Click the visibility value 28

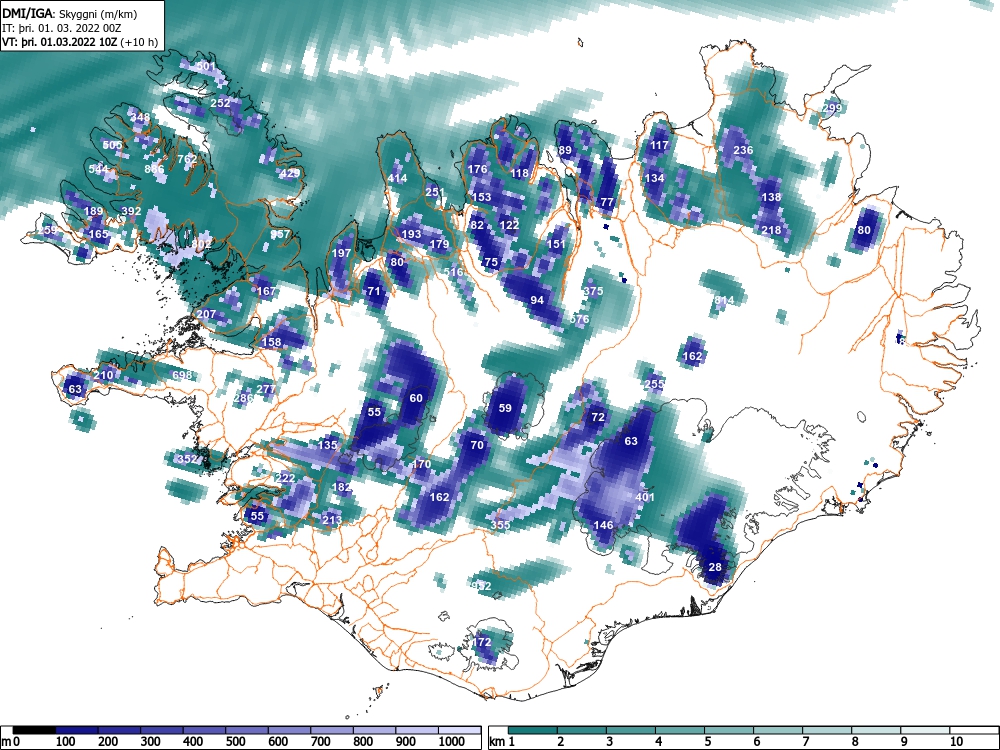715,567
